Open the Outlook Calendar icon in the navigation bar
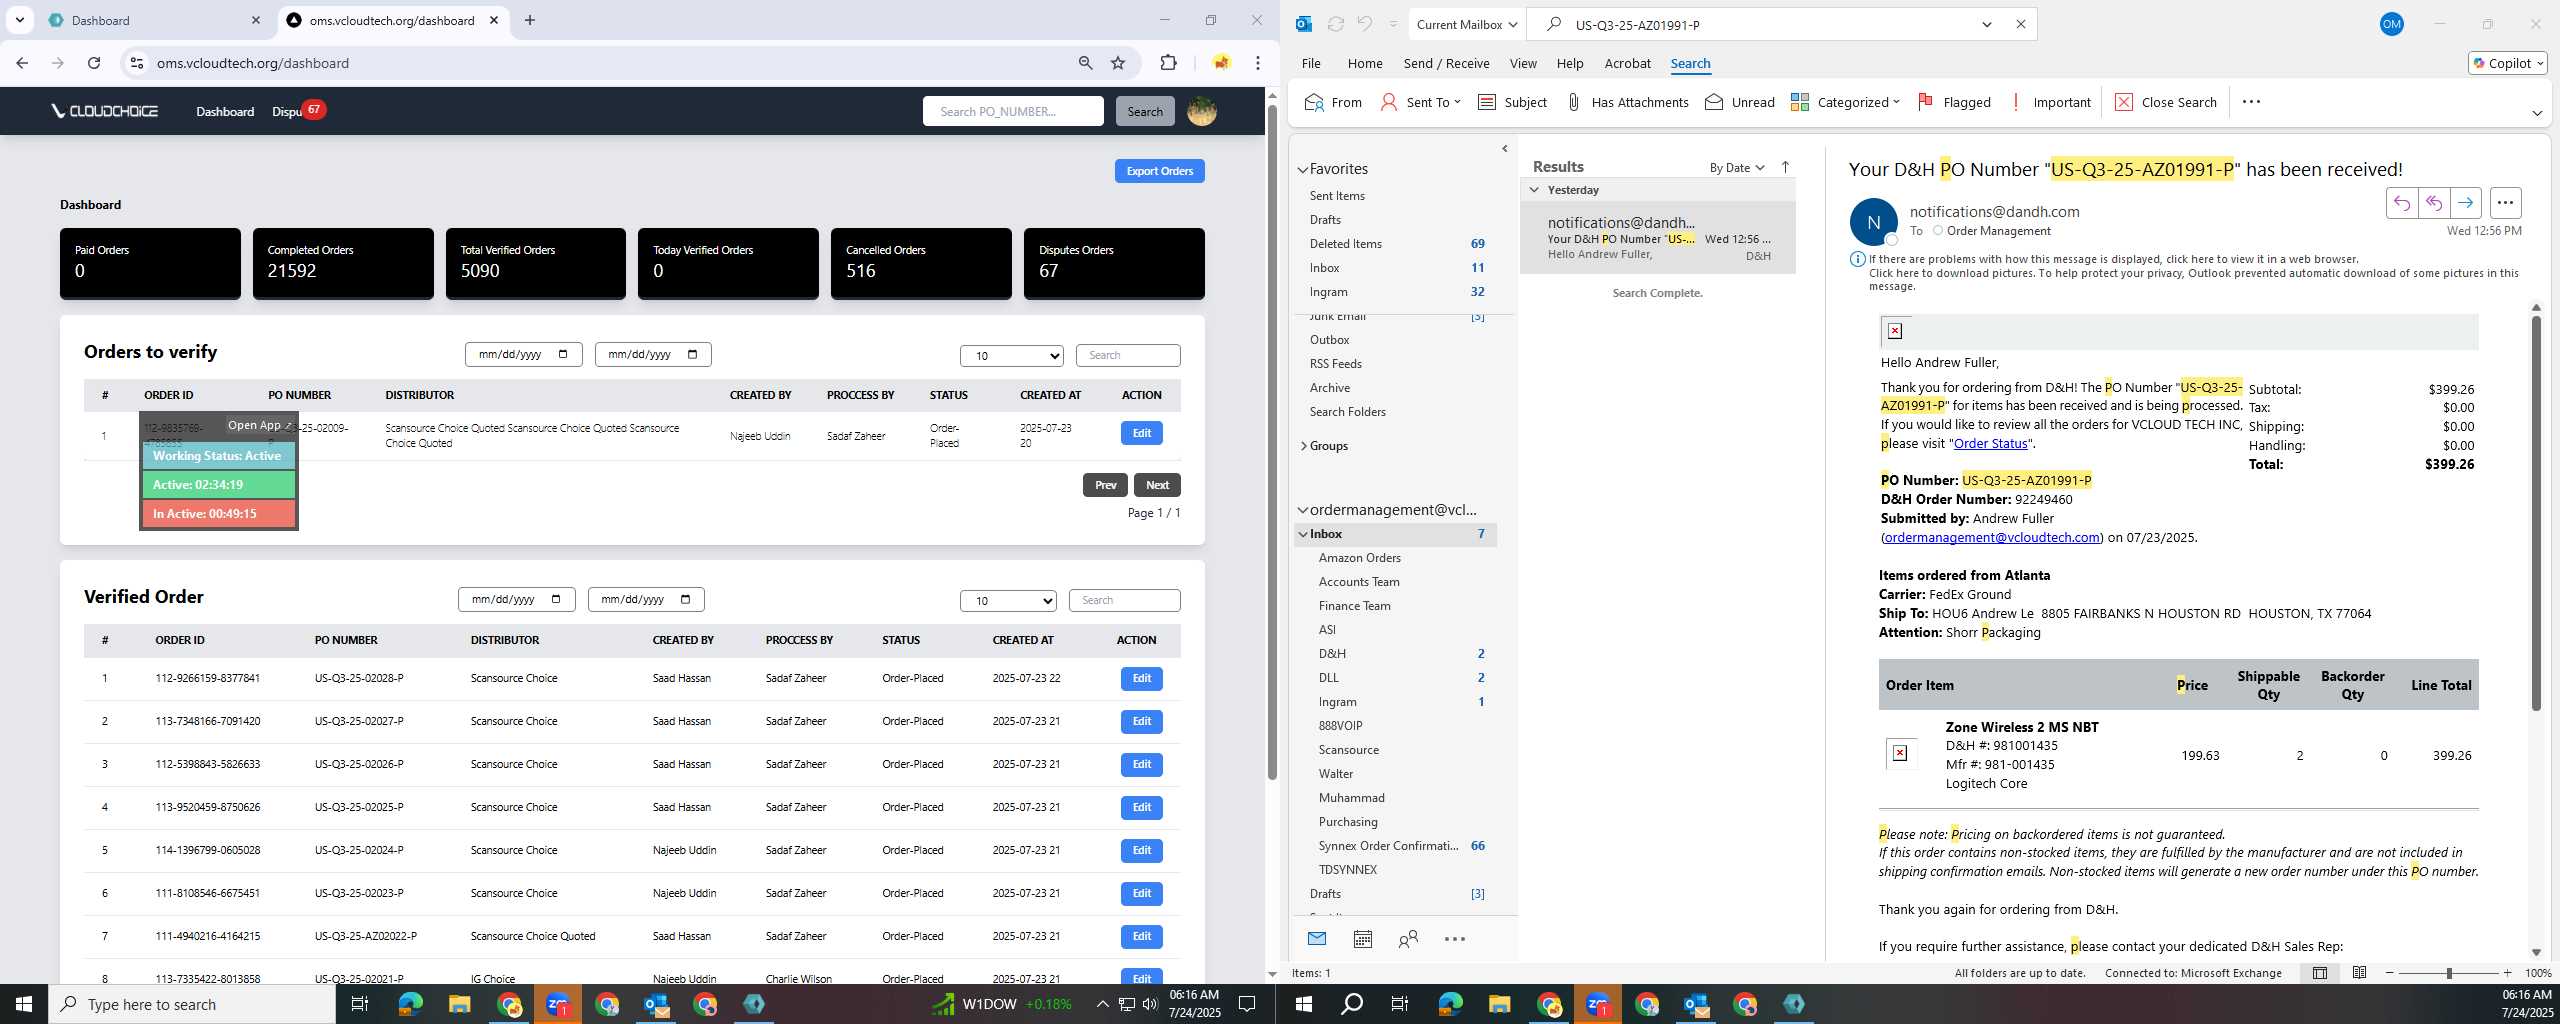This screenshot has width=2560, height=1024. (1362, 939)
